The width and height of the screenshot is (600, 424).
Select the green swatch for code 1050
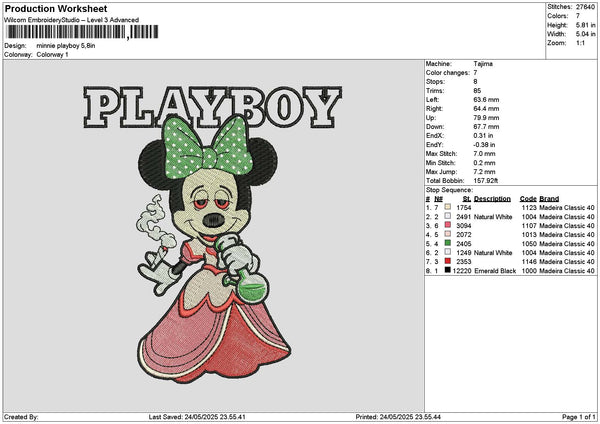[447, 243]
